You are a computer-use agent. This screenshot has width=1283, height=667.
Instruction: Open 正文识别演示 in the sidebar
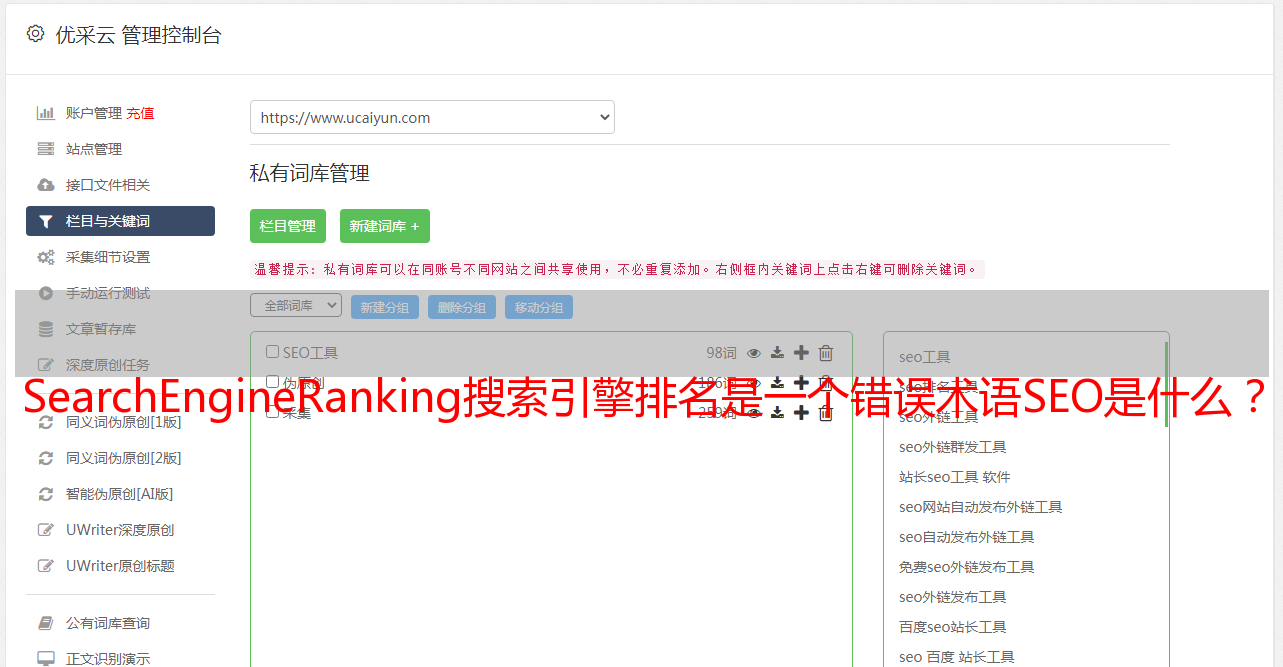pyautogui.click(x=108, y=659)
